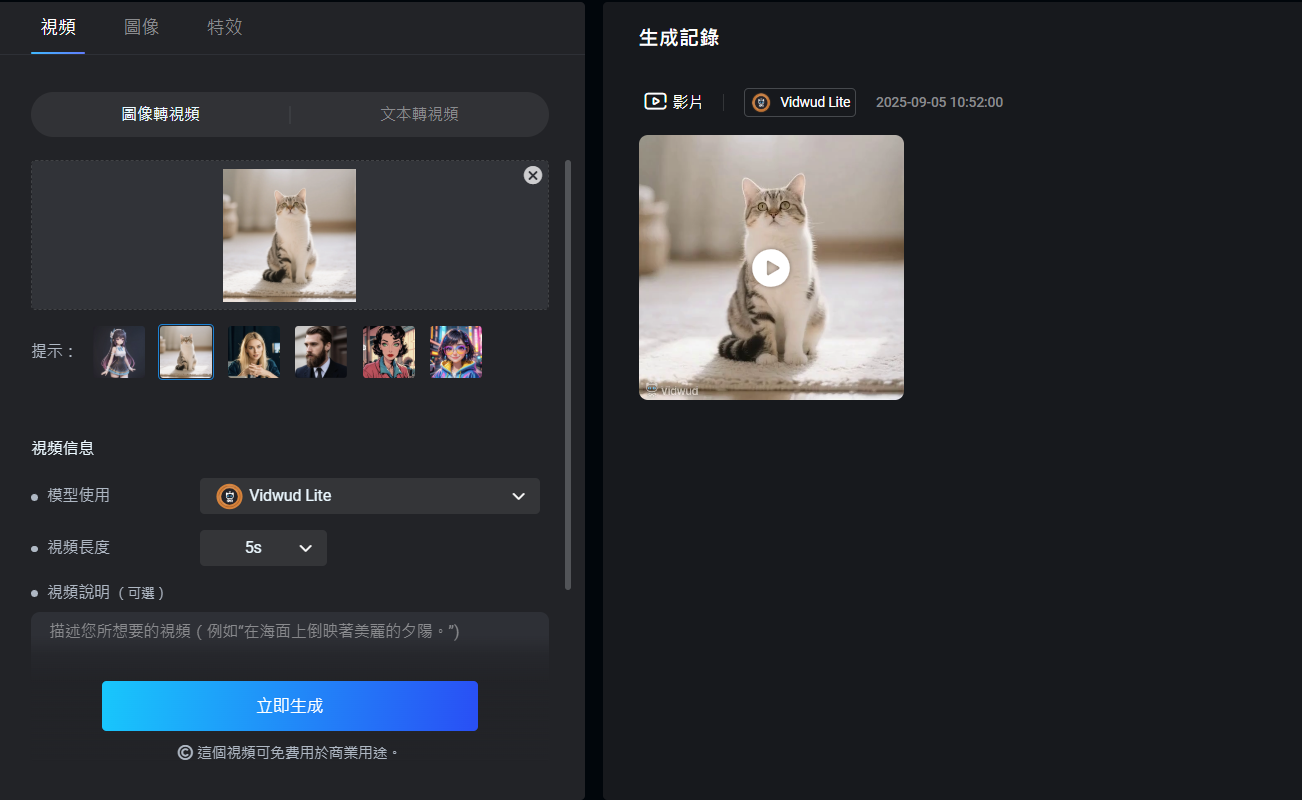Click the left panel scrollbar
Screen dimensions: 1302x800
pyautogui.click(x=569, y=375)
